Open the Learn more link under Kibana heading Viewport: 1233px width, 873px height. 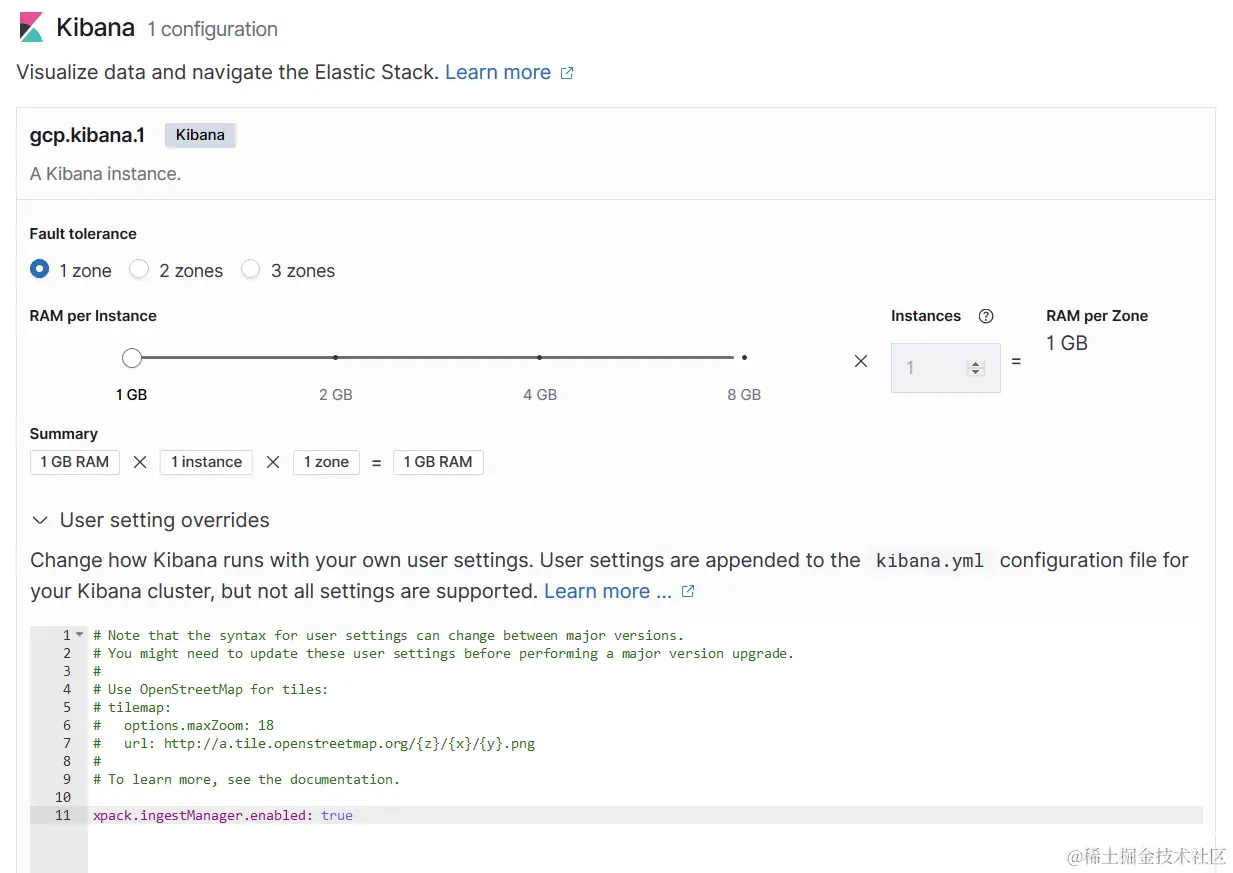(x=498, y=72)
